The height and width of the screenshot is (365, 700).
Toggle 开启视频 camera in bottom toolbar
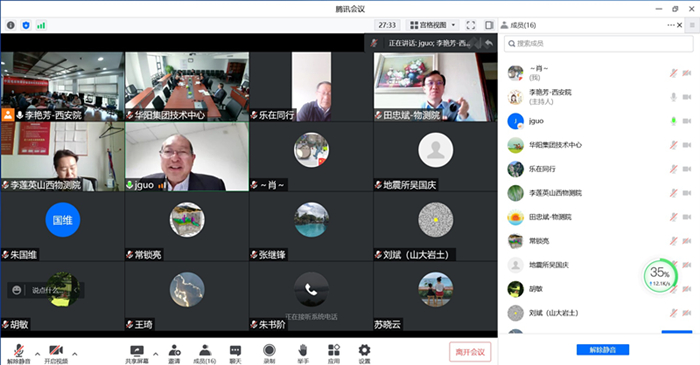tap(56, 354)
